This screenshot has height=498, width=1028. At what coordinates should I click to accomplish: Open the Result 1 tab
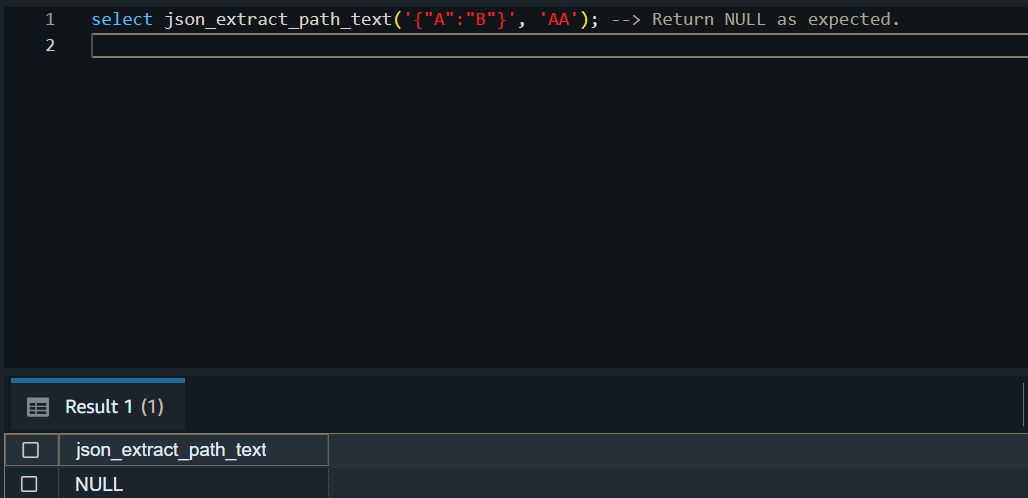[98, 406]
